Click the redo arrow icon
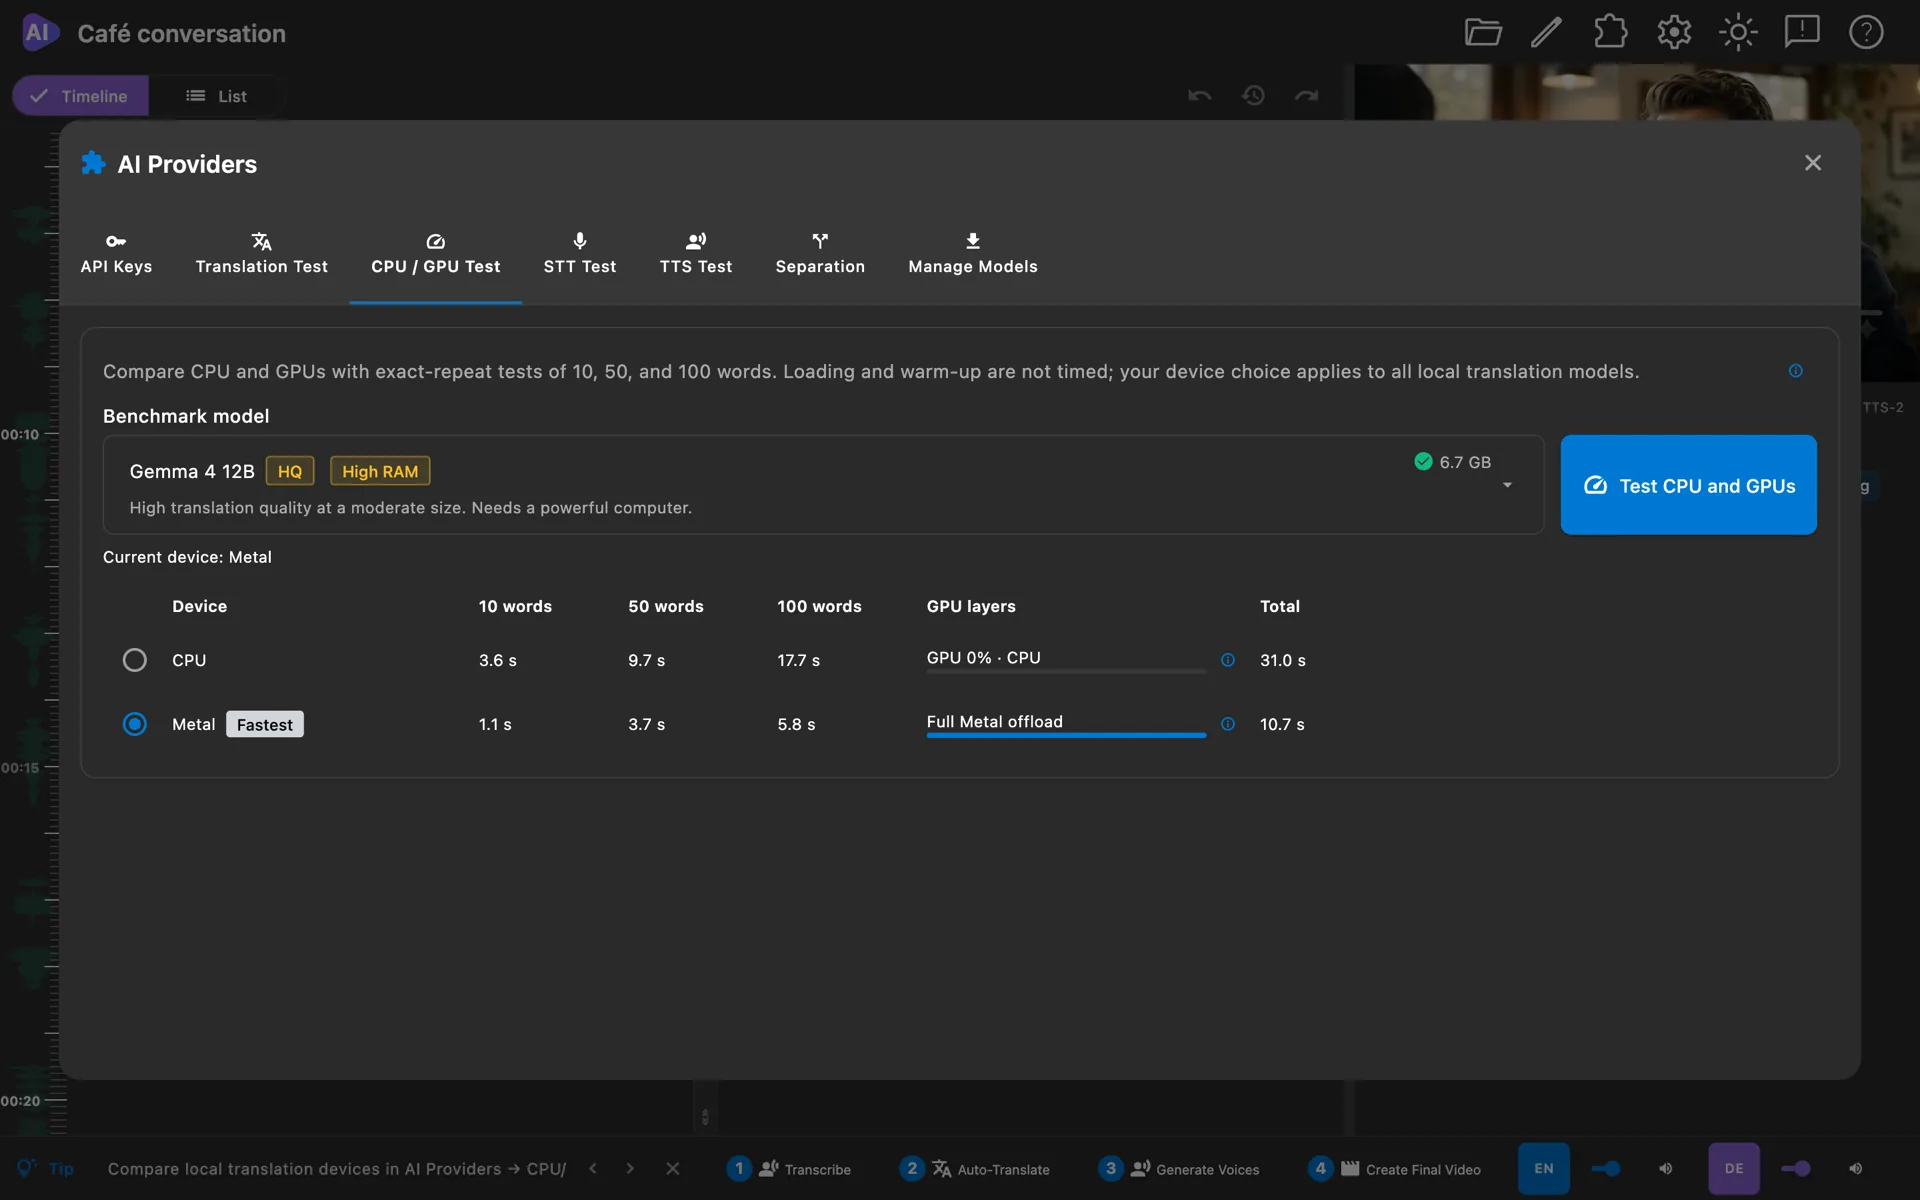 pyautogui.click(x=1307, y=96)
